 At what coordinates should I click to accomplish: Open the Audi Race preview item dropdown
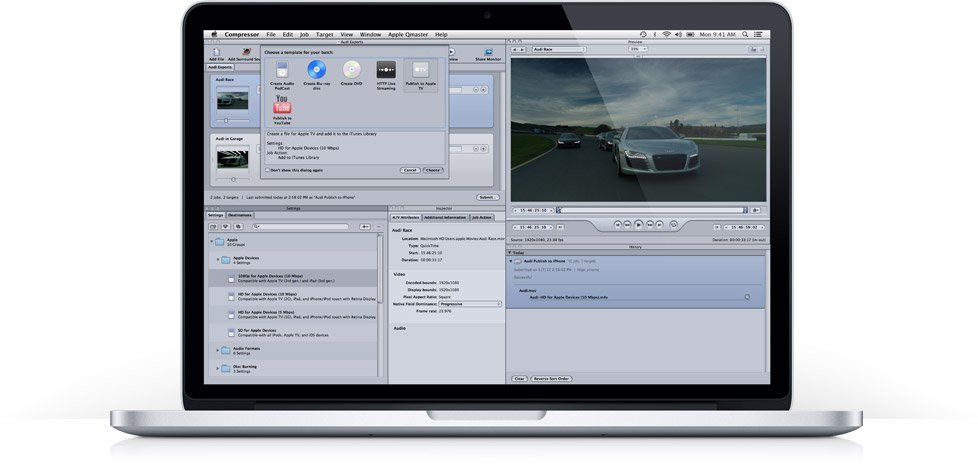(x=558, y=49)
